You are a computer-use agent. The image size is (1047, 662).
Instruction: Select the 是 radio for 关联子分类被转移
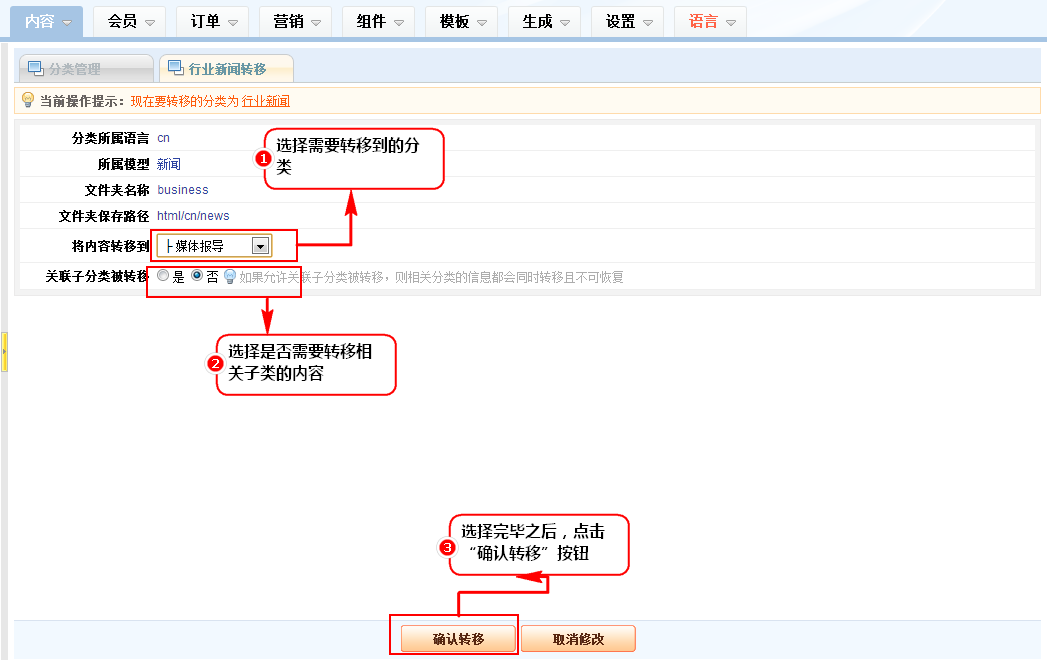point(163,277)
